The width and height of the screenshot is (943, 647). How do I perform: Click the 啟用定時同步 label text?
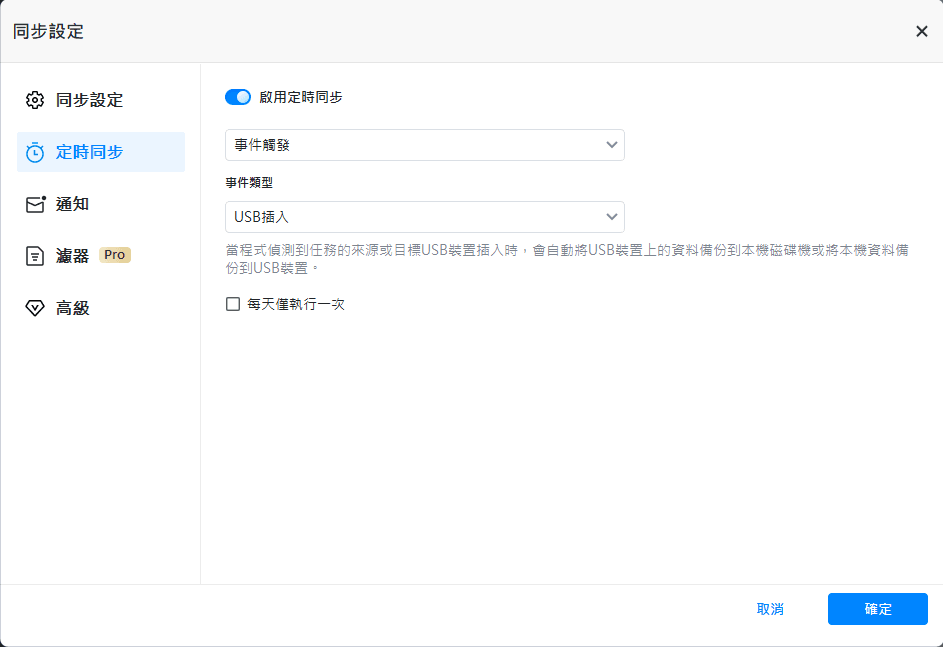point(301,97)
